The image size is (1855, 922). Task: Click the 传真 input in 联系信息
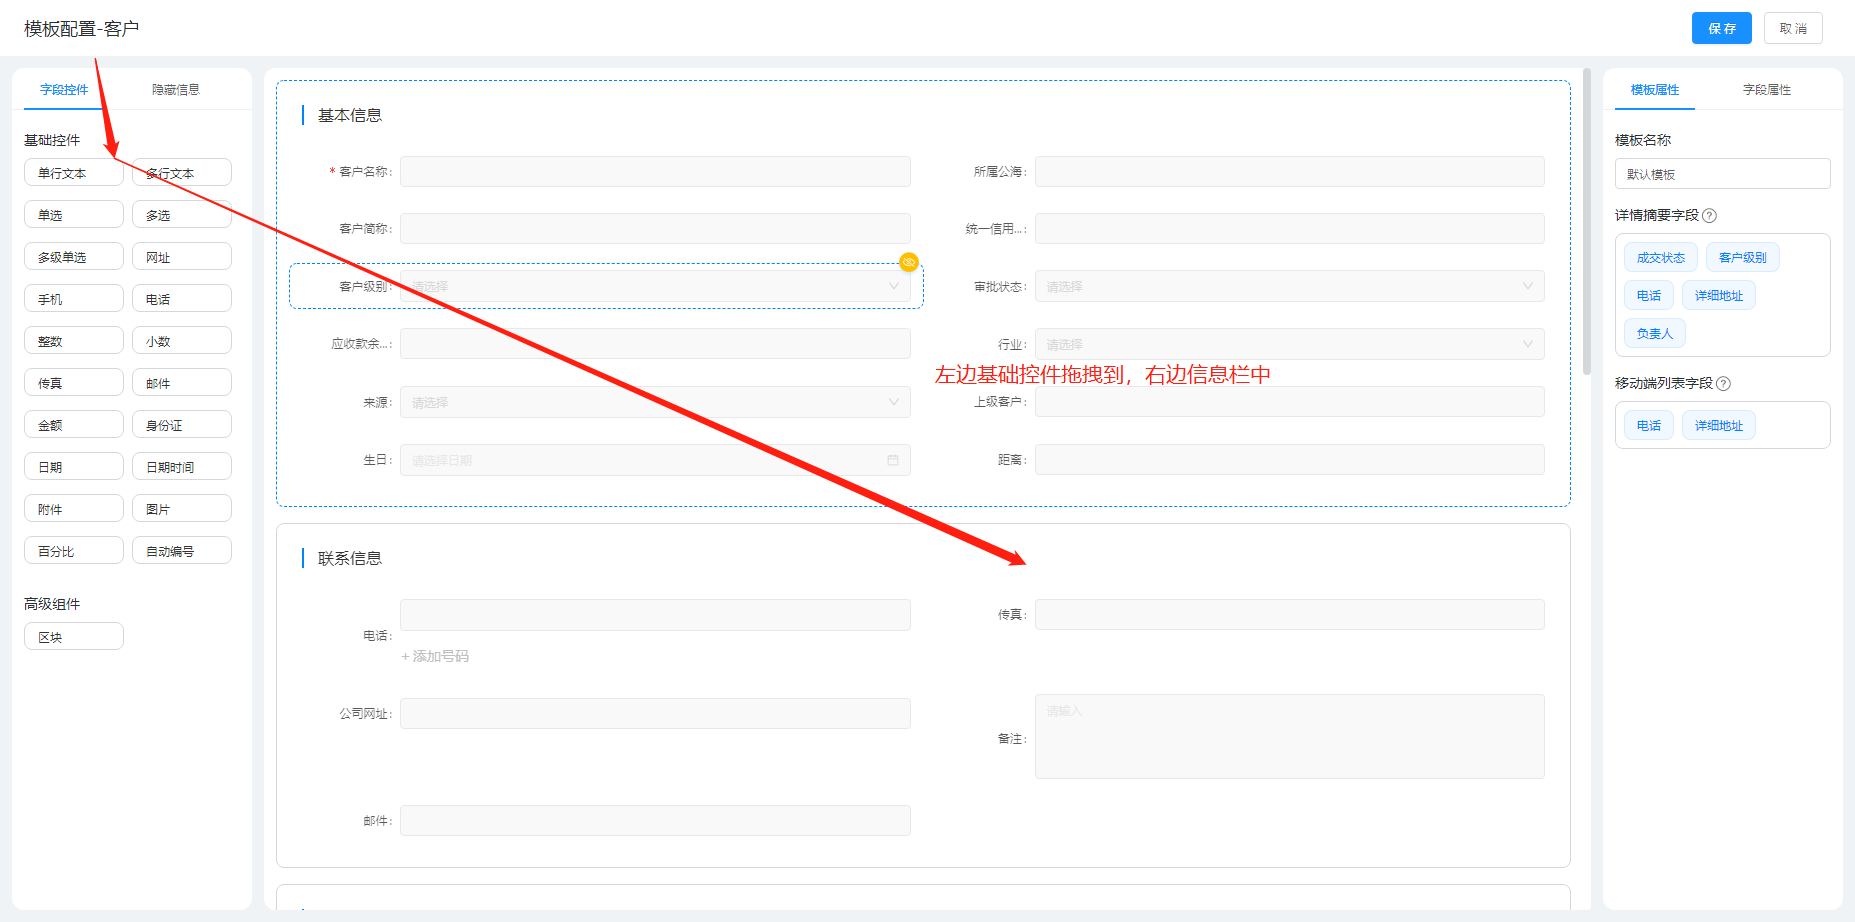tap(1289, 614)
